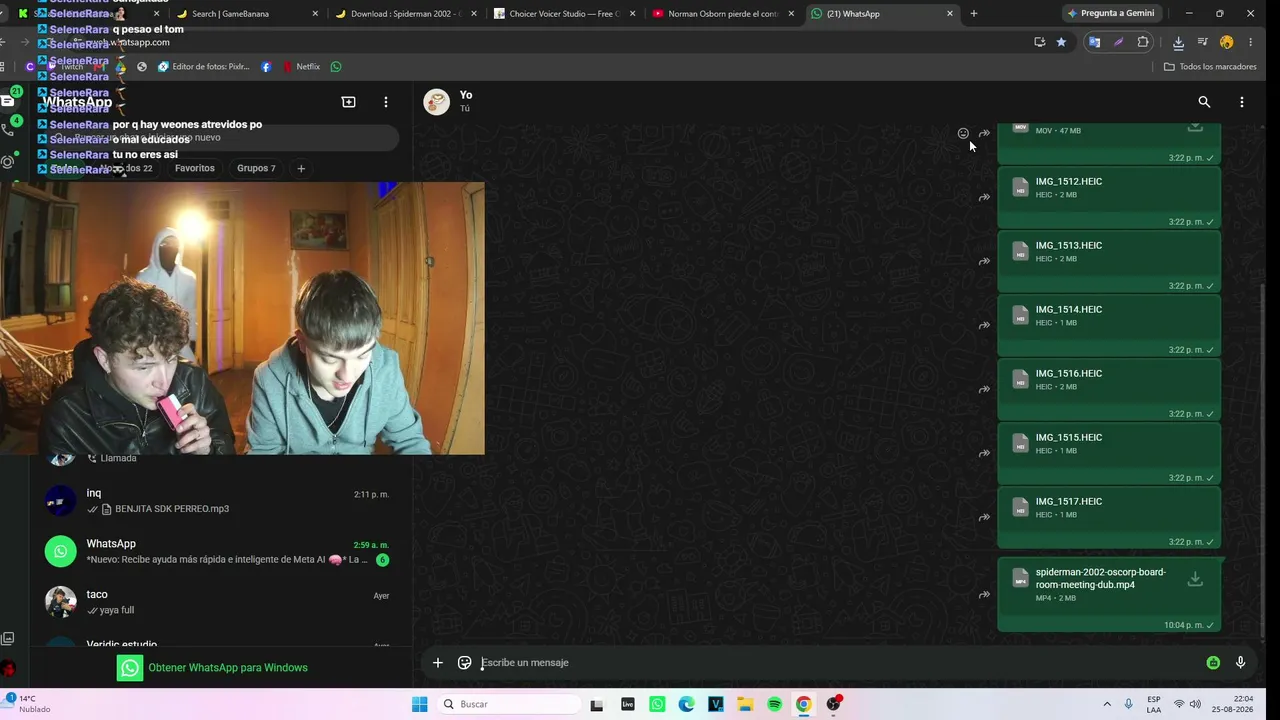Open the WhatsApp app from the taskbar

657,704
